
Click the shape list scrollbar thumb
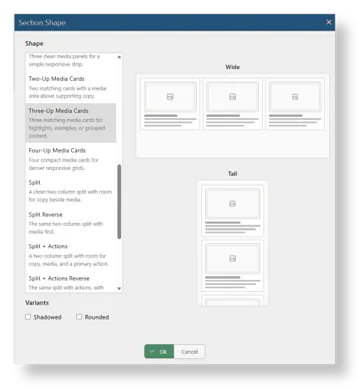(119, 201)
